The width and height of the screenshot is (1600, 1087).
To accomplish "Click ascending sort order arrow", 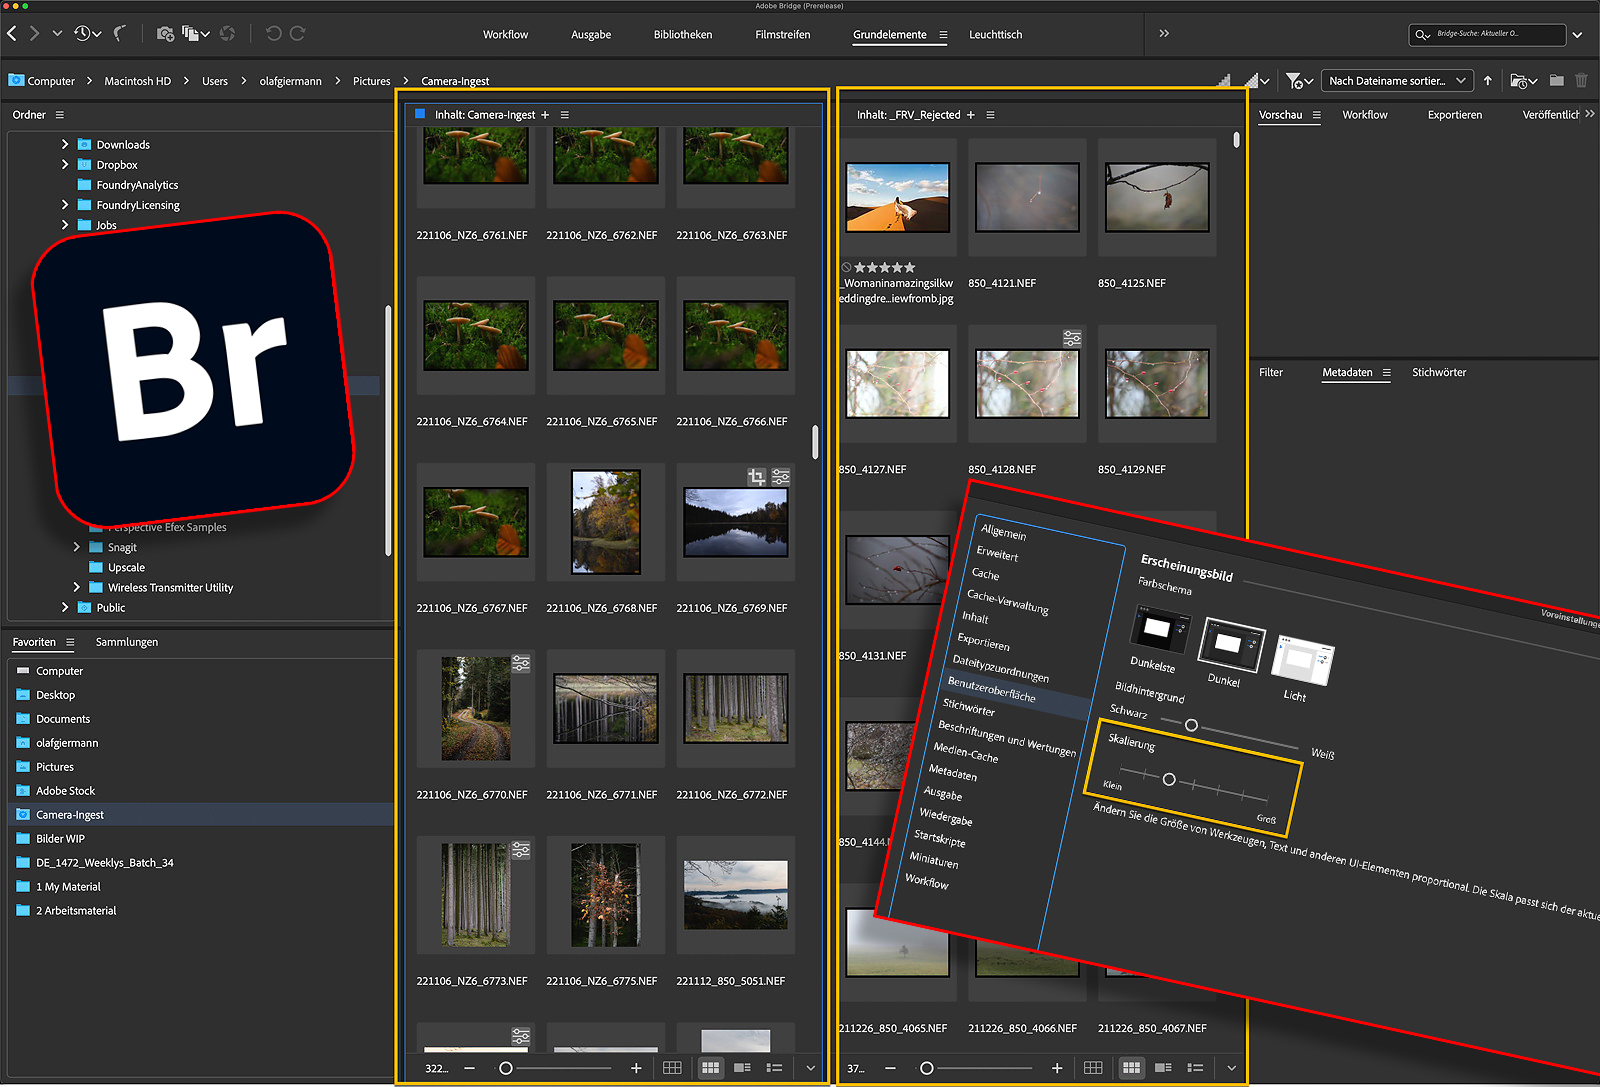I will pos(1488,81).
